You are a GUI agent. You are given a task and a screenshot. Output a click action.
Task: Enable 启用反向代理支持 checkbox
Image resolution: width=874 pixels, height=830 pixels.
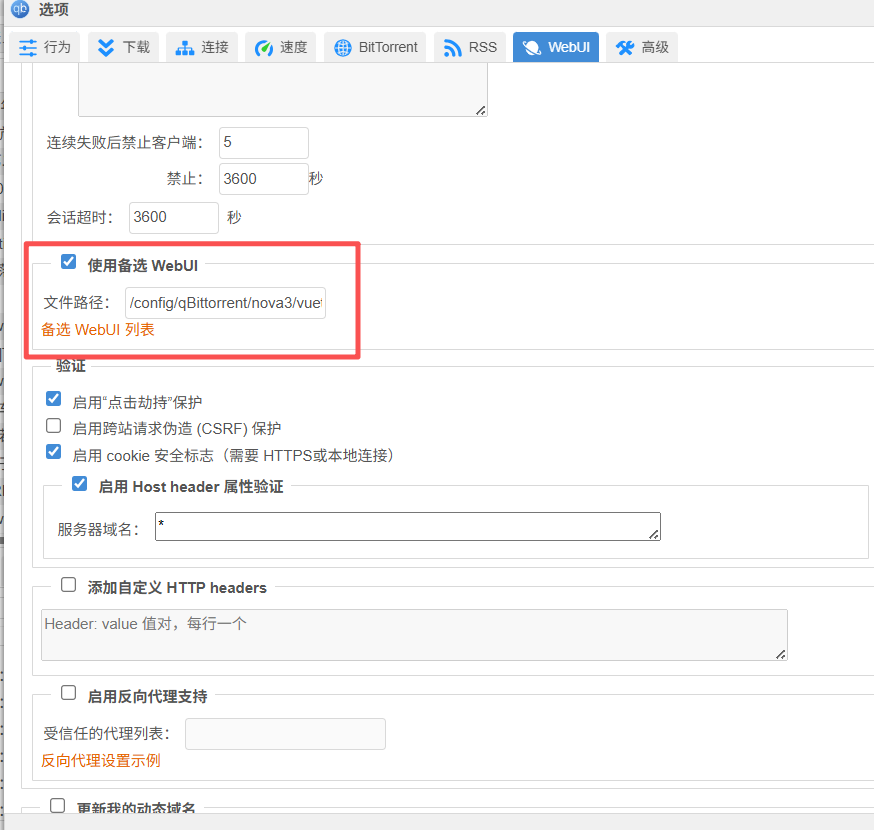[x=69, y=693]
